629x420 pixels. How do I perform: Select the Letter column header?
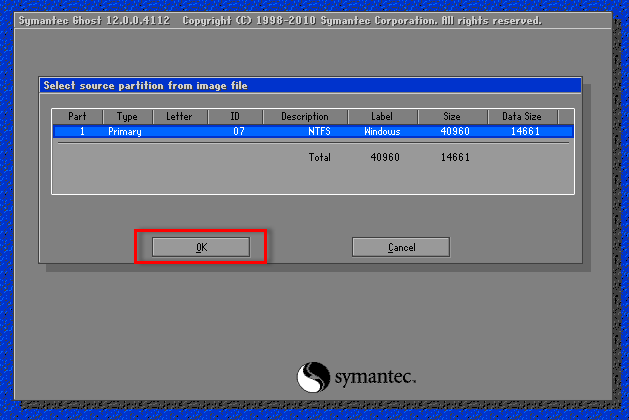tap(180, 117)
